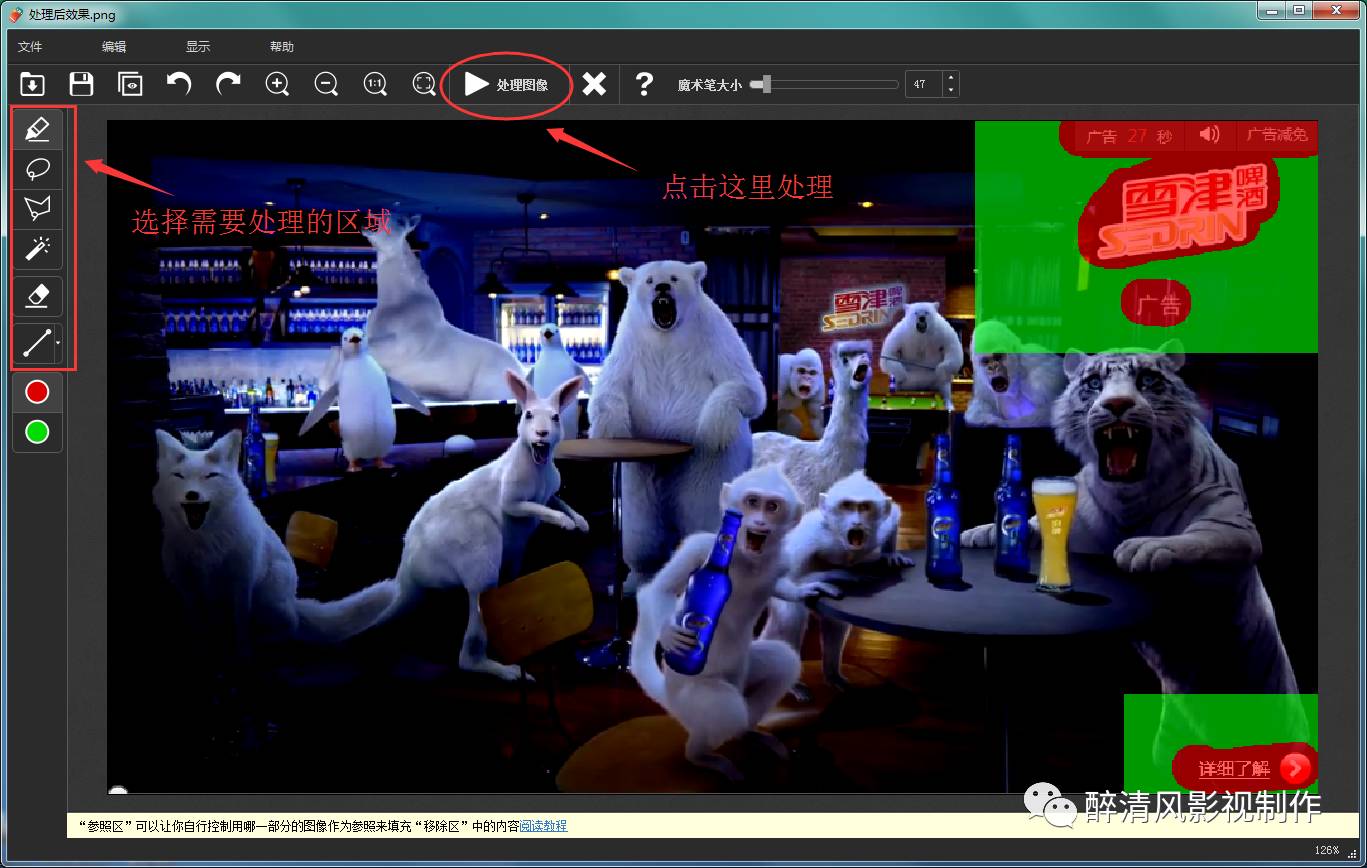Toggle the view original image eye icon
This screenshot has height=868, width=1367.
(130, 84)
